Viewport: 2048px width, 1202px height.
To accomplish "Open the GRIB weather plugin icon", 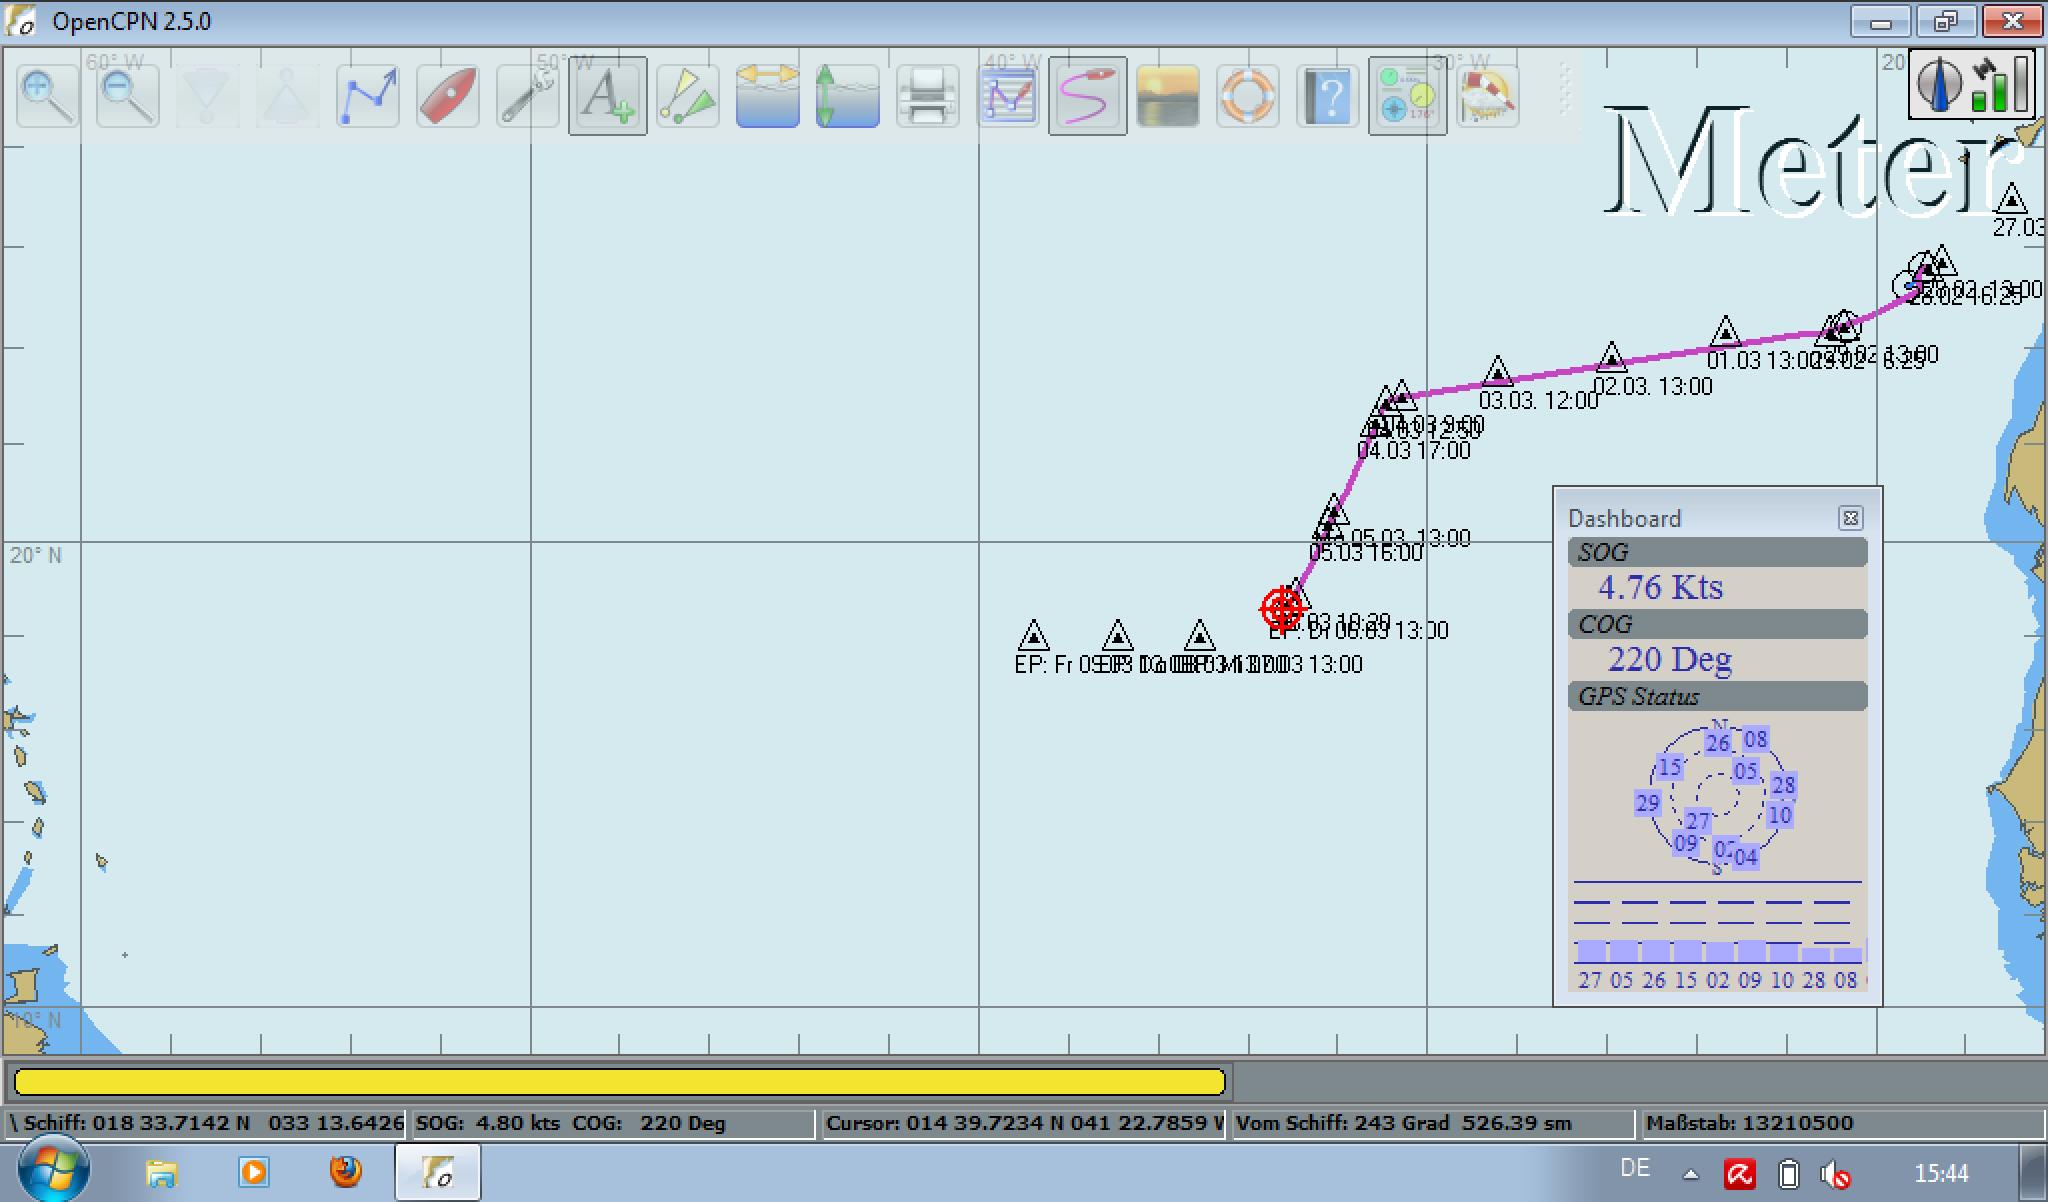I will pos(1488,96).
